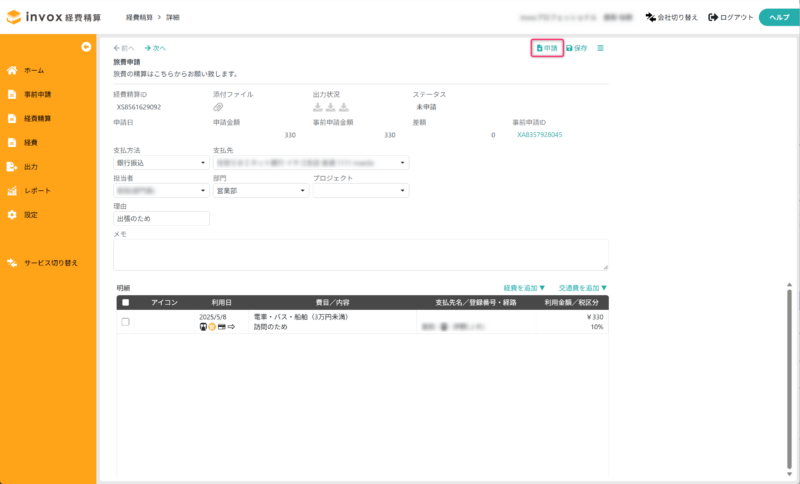Click the 設定 gear icon
Screen dimensions: 800x484
pyautogui.click(x=12, y=215)
